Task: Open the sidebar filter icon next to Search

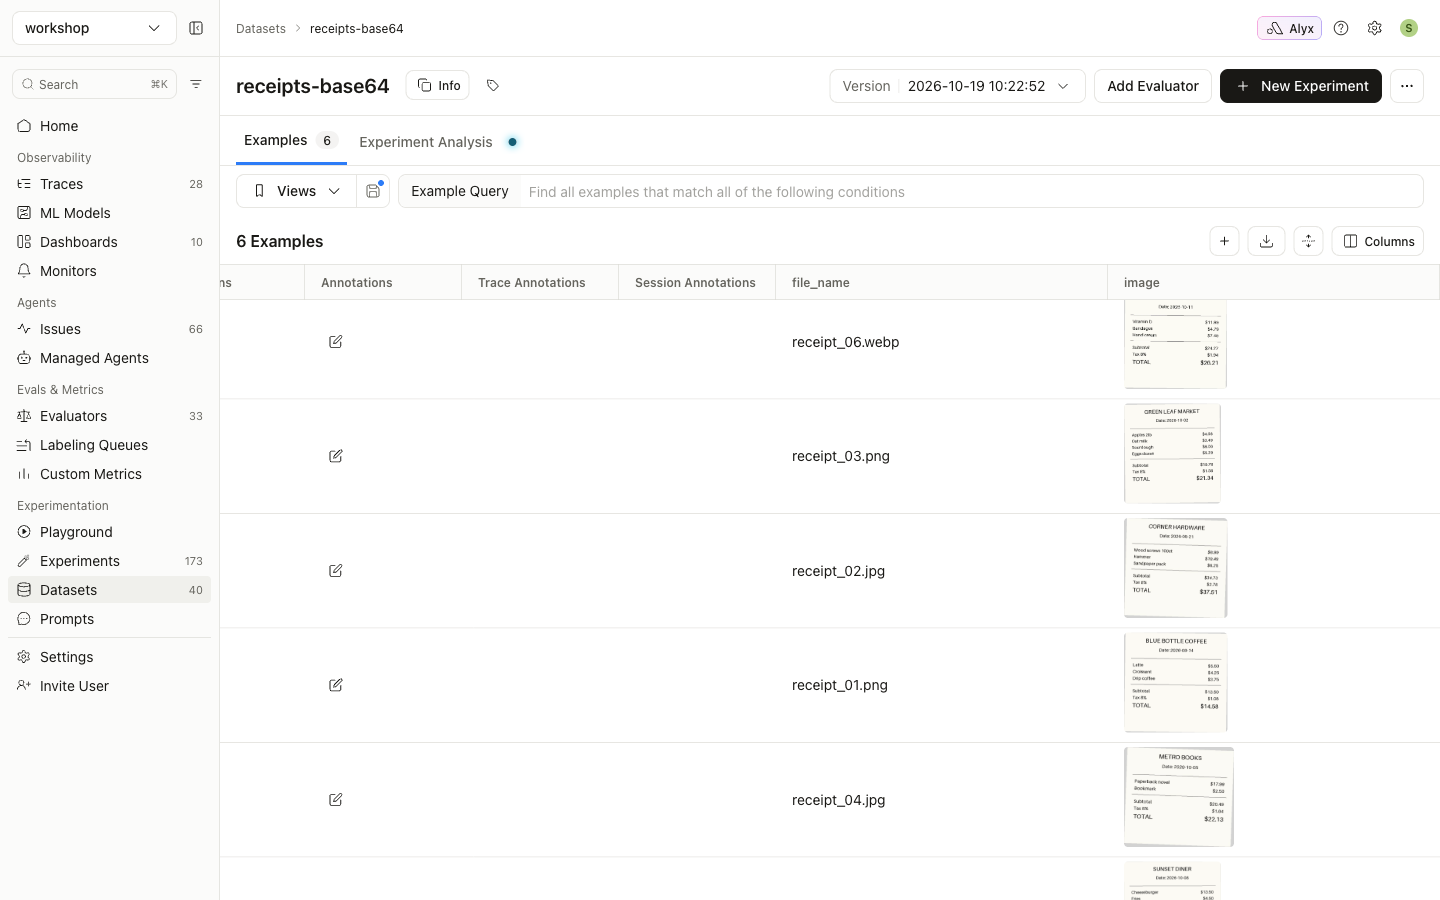Action: pyautogui.click(x=196, y=84)
